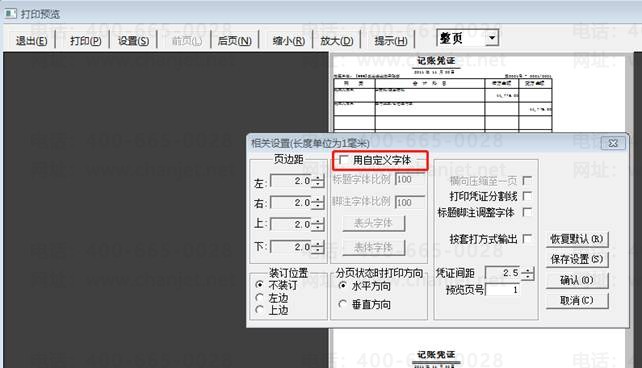Select the 不装订 radio option
The image size is (642, 368).
tap(259, 284)
